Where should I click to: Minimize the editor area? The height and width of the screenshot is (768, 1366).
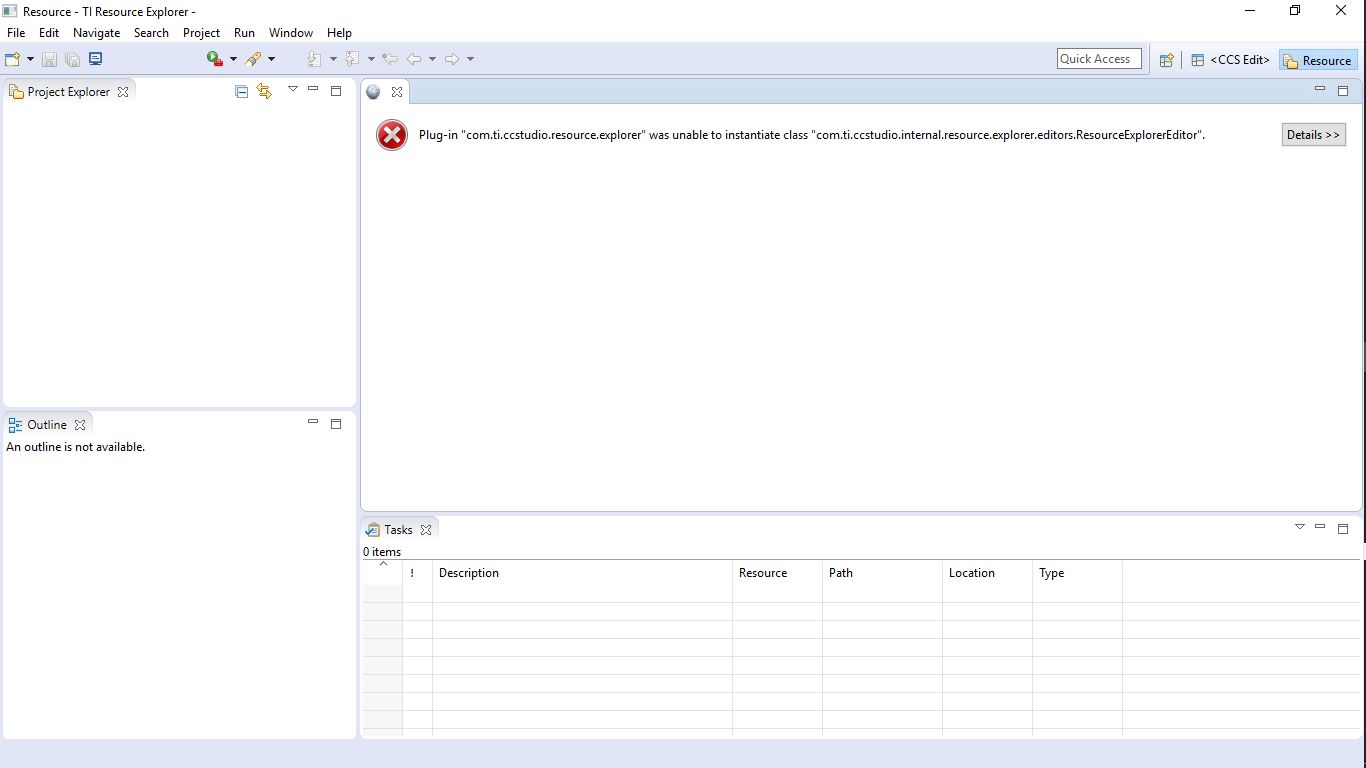click(x=1320, y=89)
